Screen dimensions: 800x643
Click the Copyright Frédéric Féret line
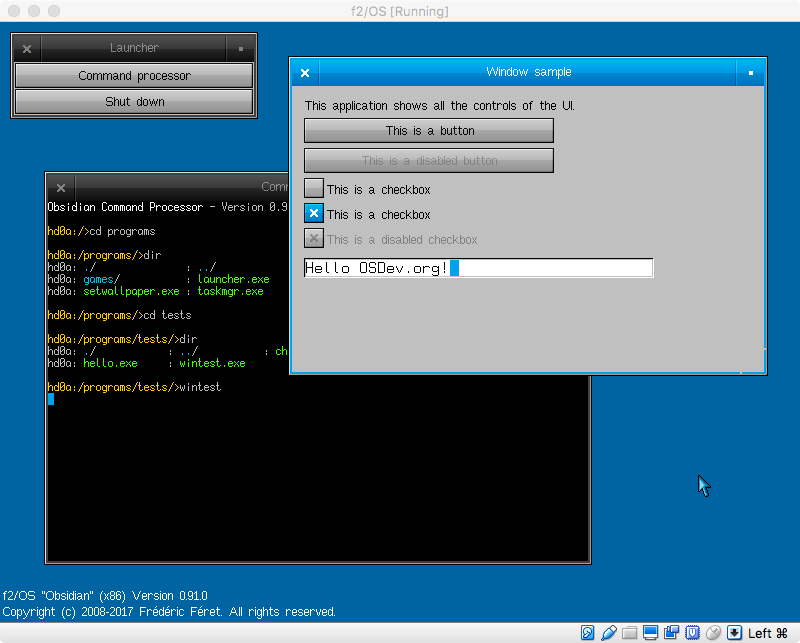pos(169,612)
